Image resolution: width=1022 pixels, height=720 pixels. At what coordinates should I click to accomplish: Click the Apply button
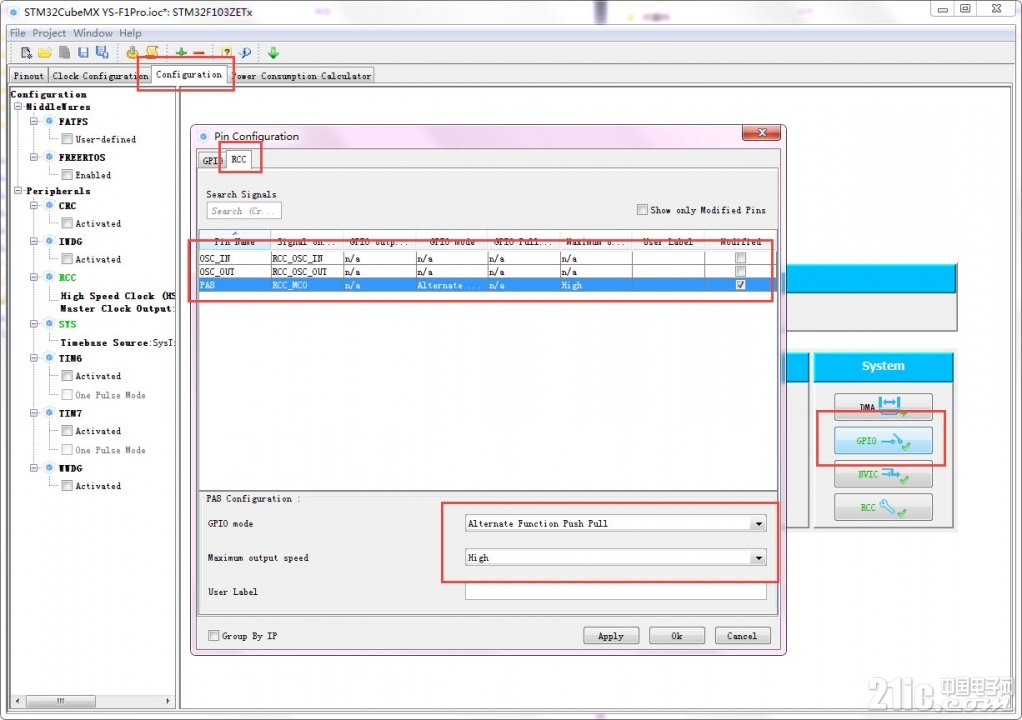click(611, 635)
